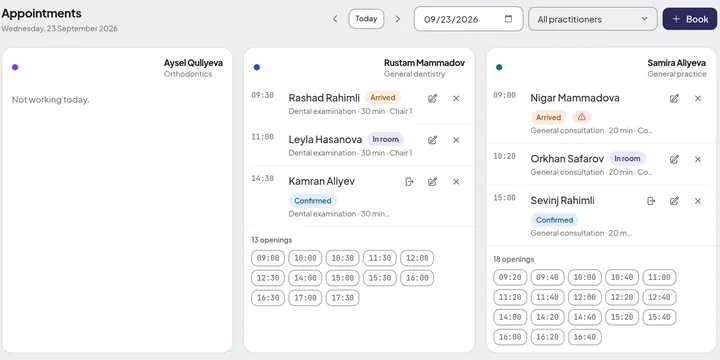Click the practitioner name Aysel Quliyeva
Viewport: 720px width, 360px height.
pyautogui.click(x=193, y=63)
